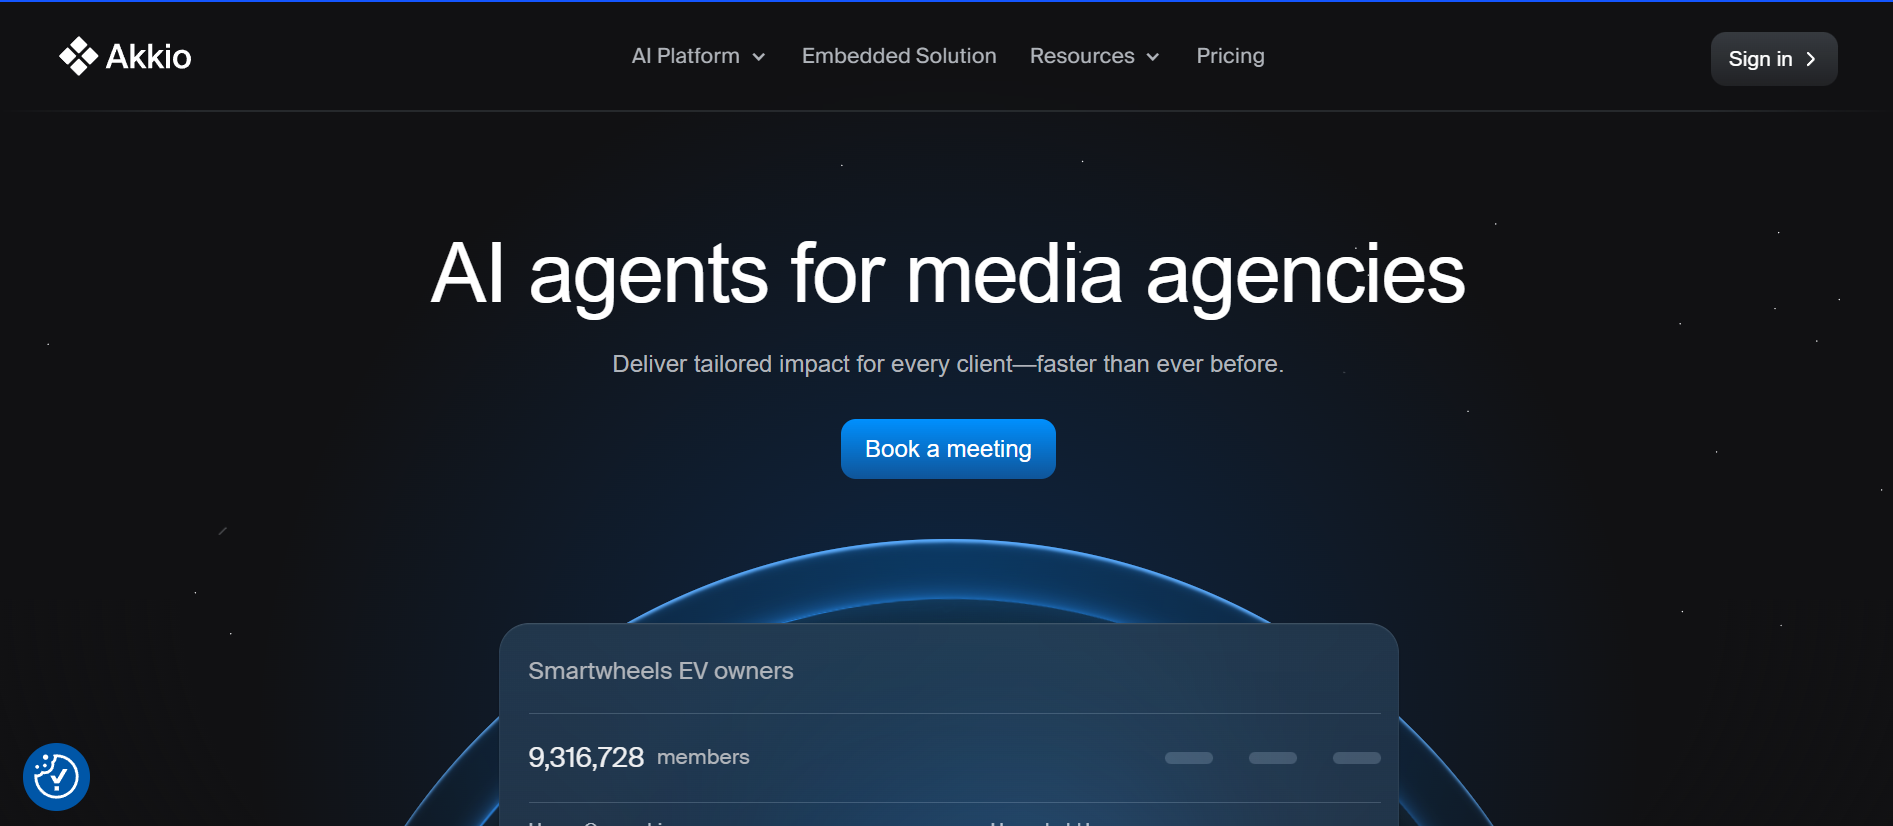The width and height of the screenshot is (1893, 826).
Task: Open the cookie preferences icon
Action: pyautogui.click(x=56, y=776)
